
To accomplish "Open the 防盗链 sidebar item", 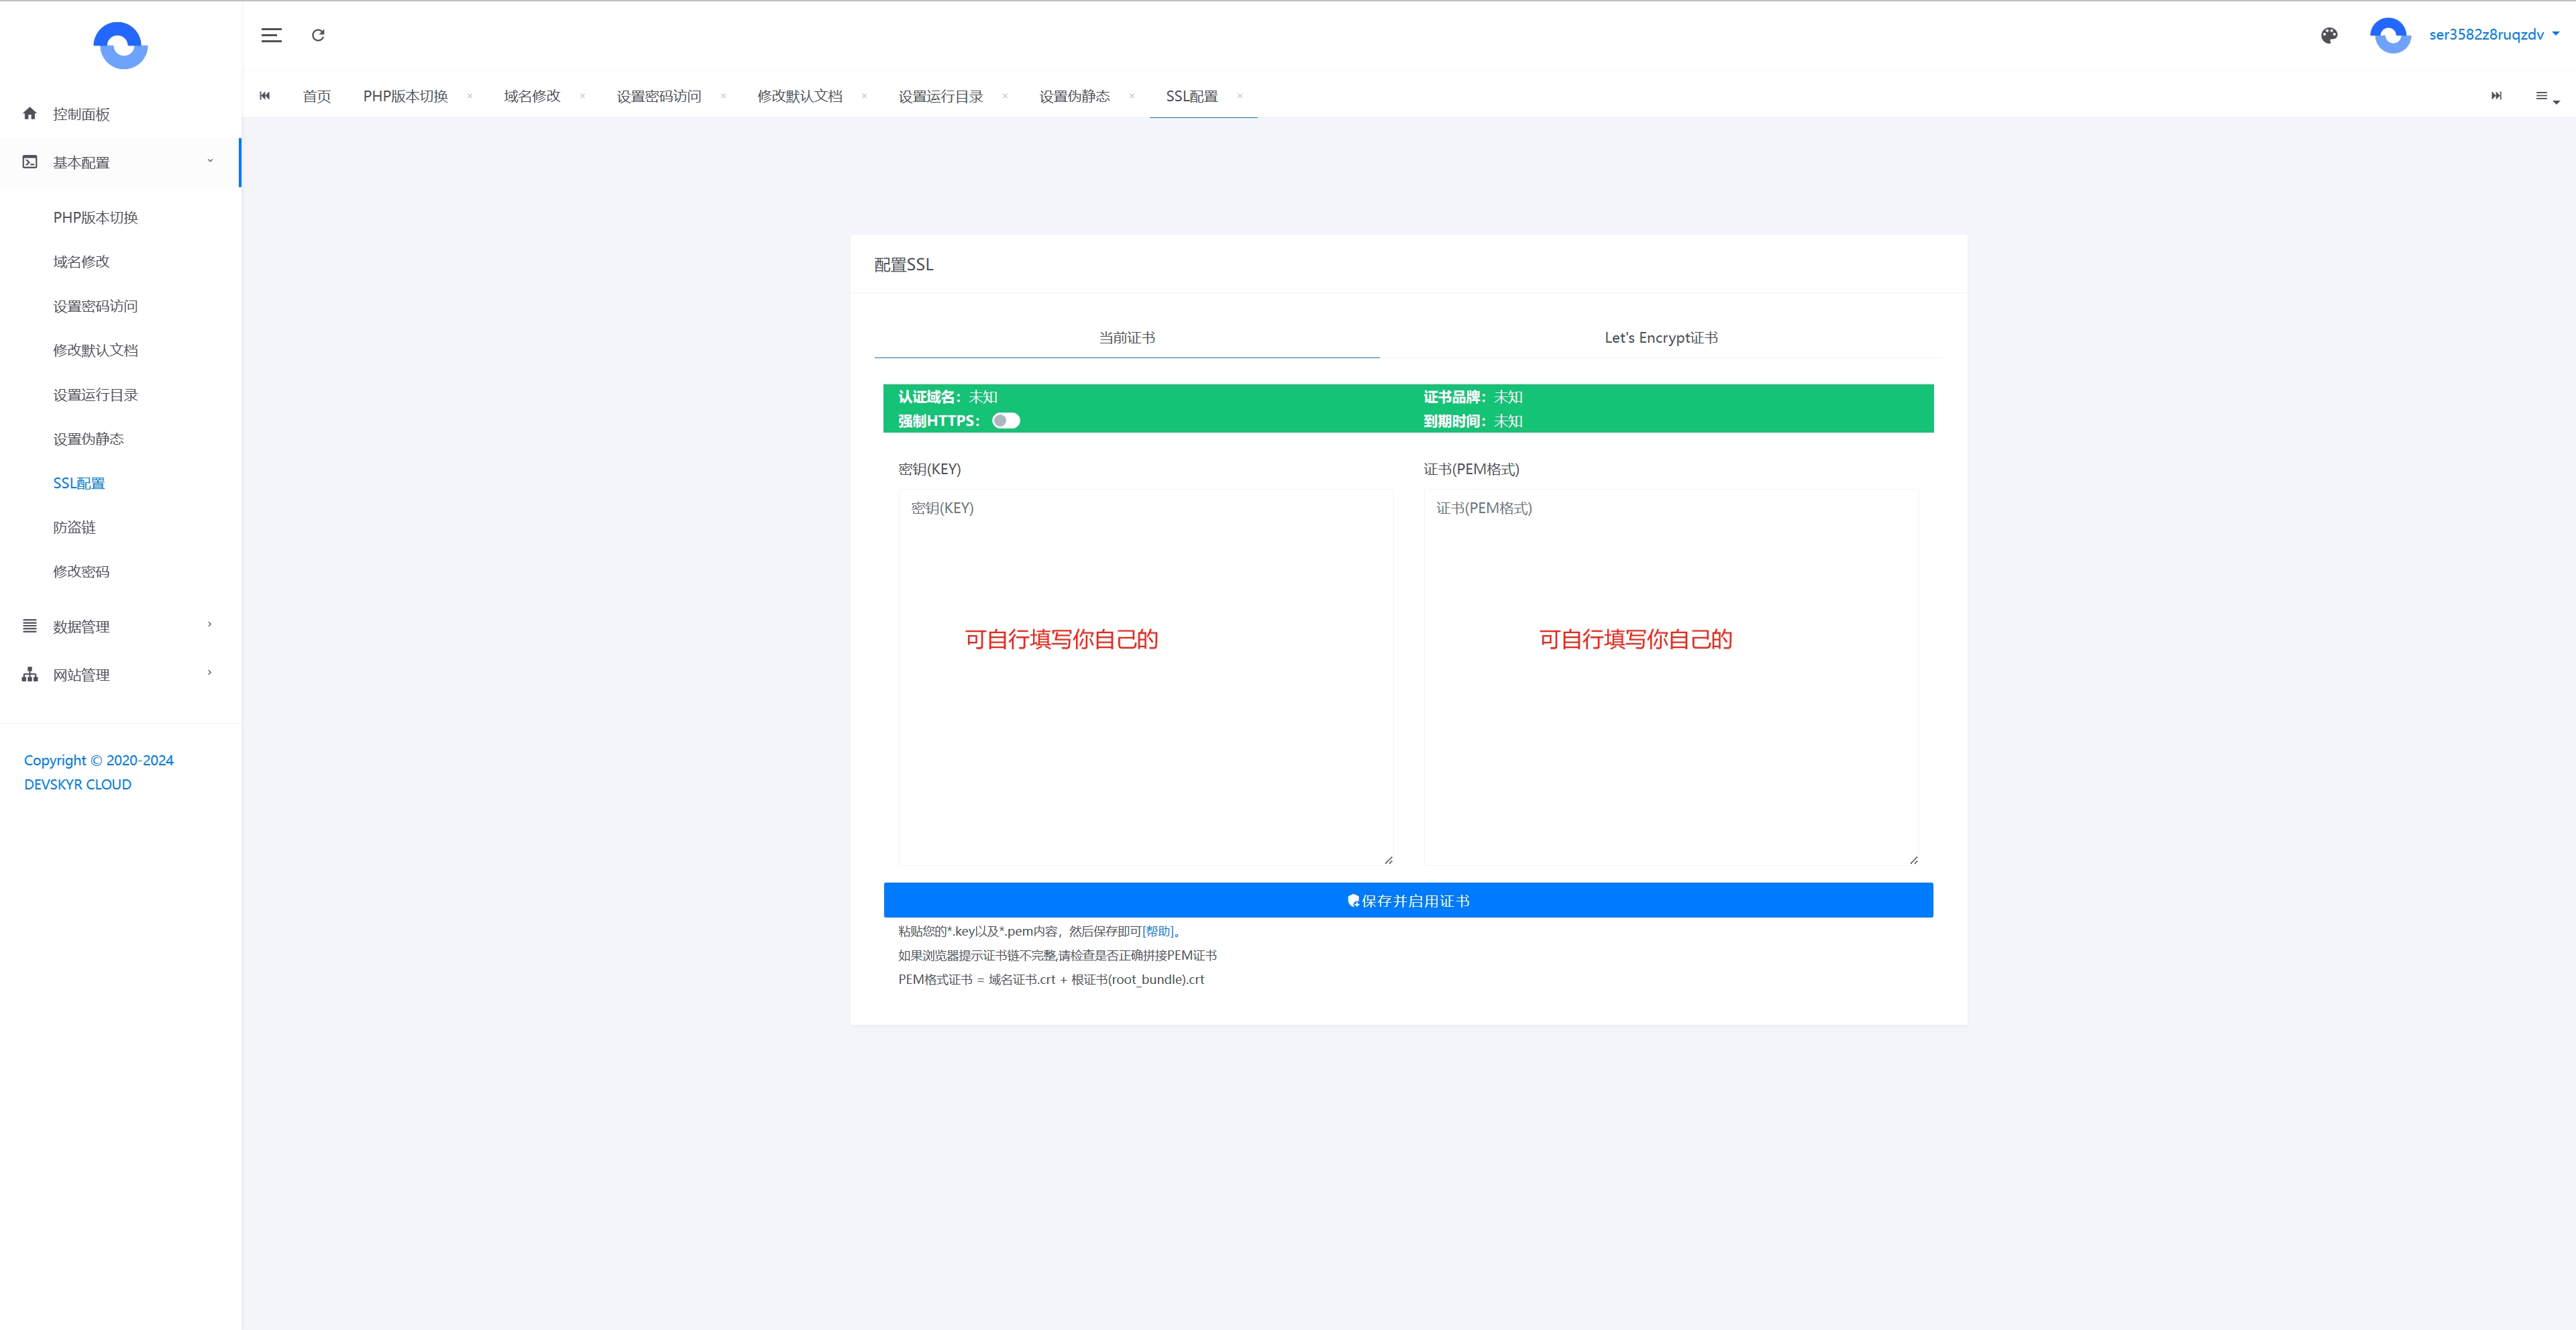I will pyautogui.click(x=75, y=527).
